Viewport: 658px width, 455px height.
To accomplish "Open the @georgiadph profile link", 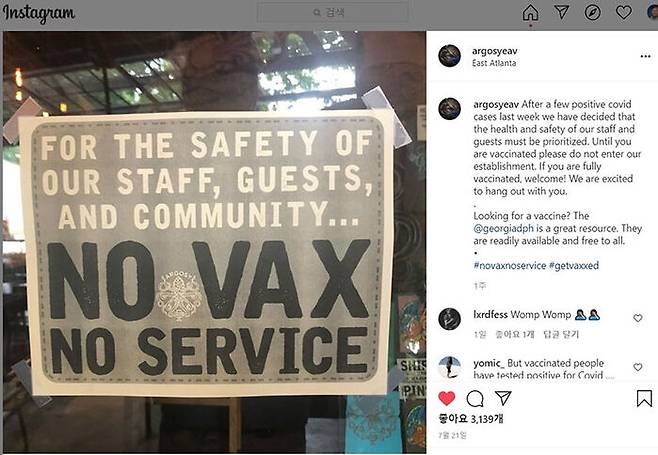I will tap(503, 228).
